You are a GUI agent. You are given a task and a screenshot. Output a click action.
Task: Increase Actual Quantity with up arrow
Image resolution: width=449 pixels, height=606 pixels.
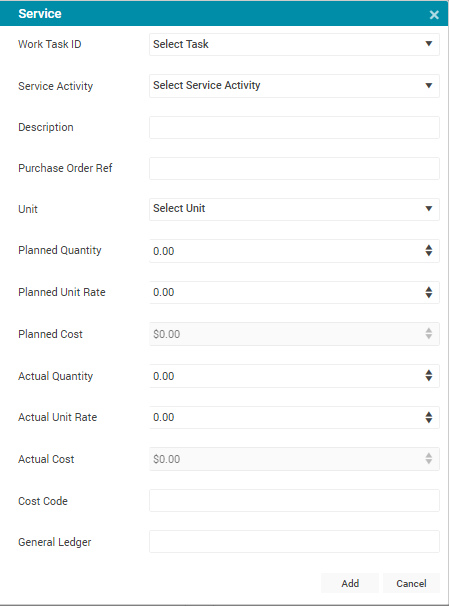pyautogui.click(x=429, y=372)
